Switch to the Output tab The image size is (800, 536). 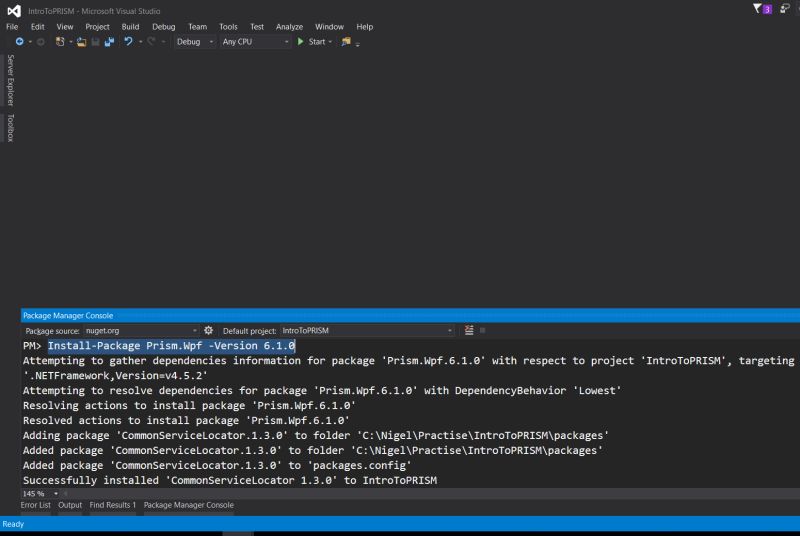tap(70, 505)
